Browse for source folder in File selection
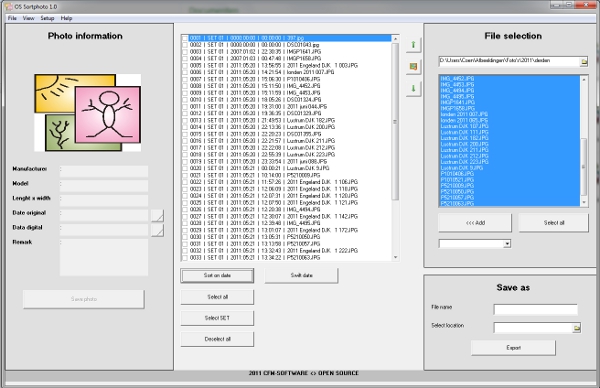This screenshot has height=388, width=600. 584,61
